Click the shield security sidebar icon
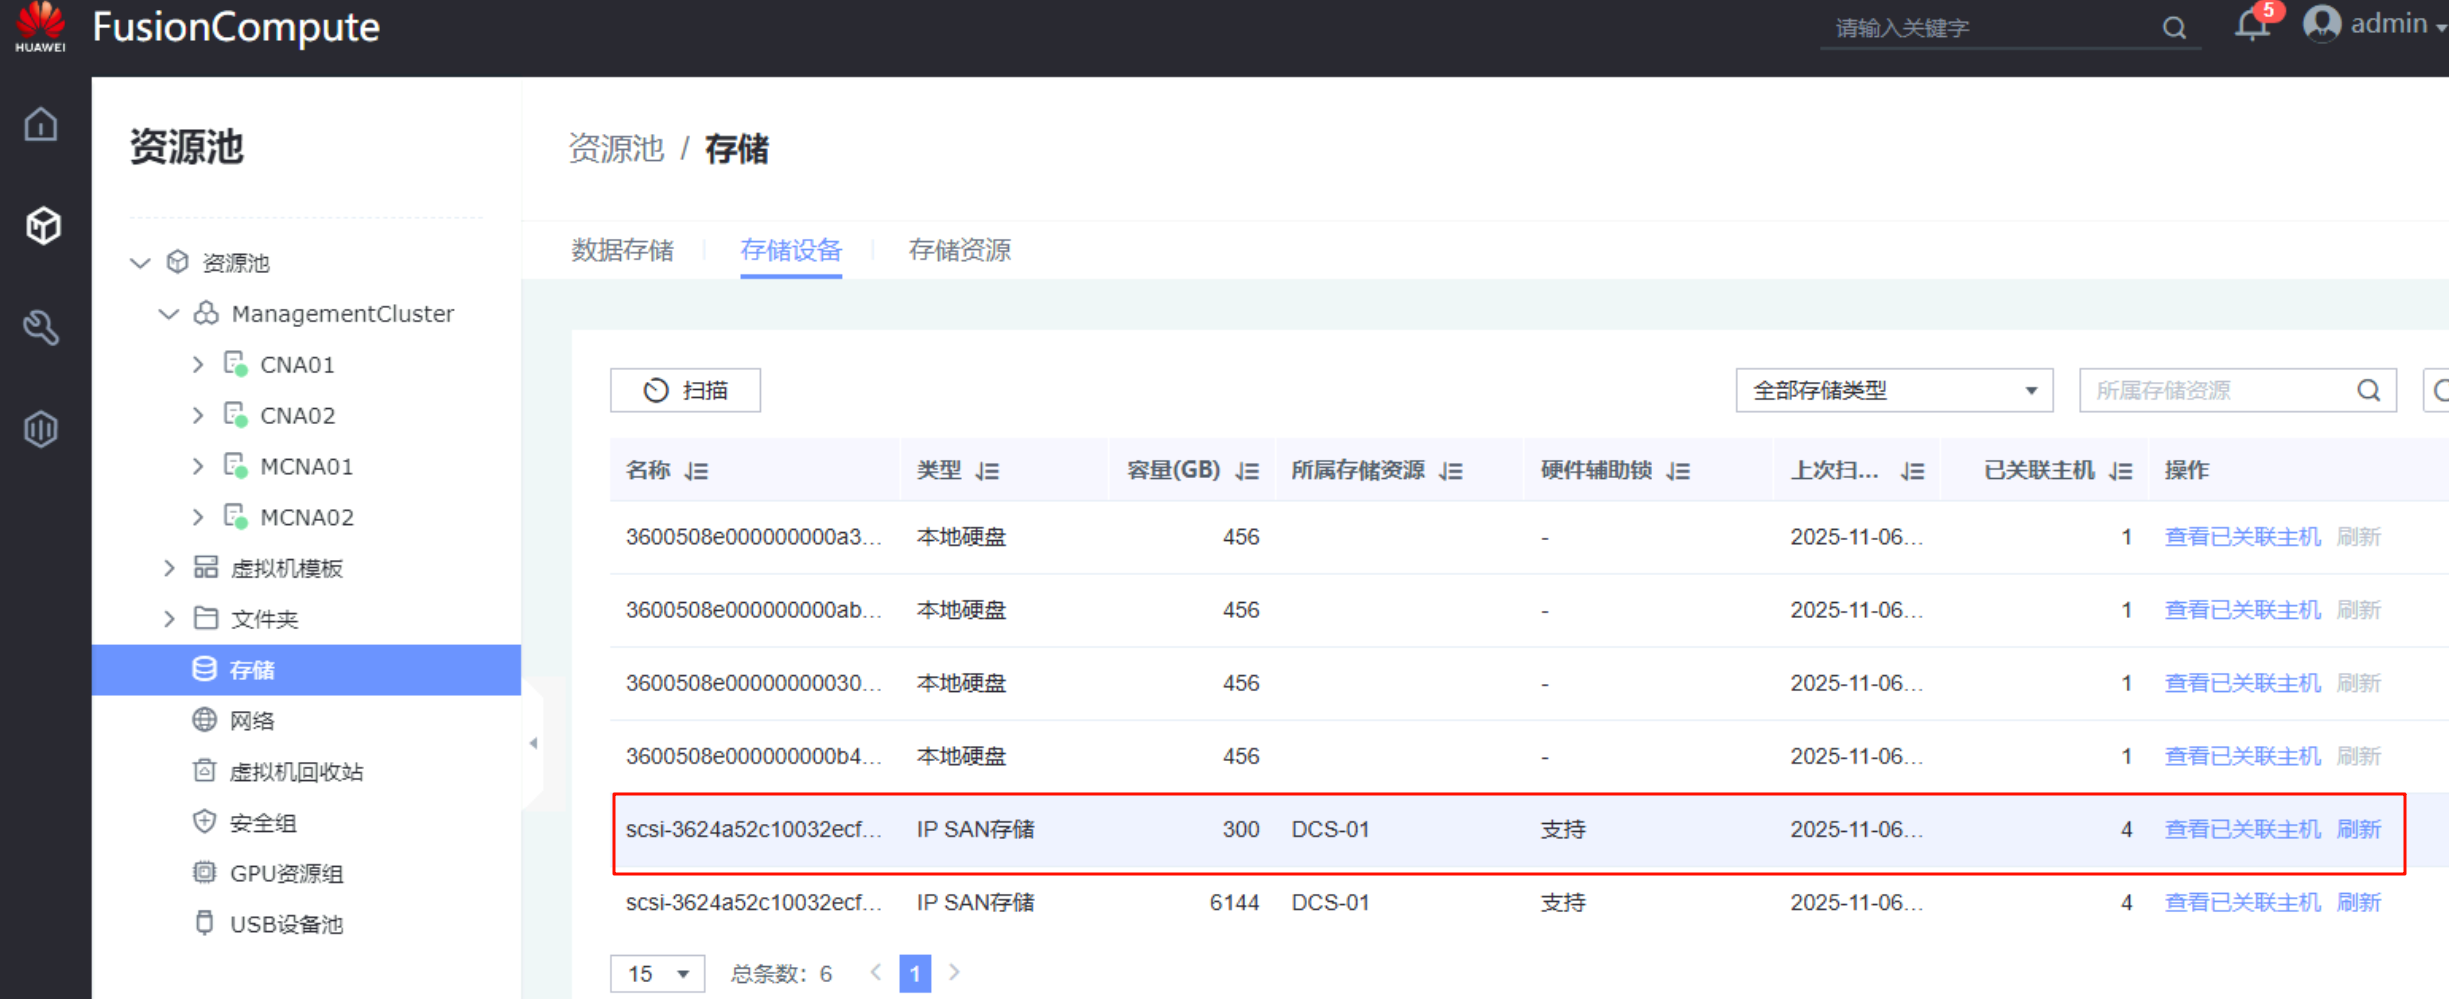Image resolution: width=2449 pixels, height=999 pixels. (x=41, y=429)
